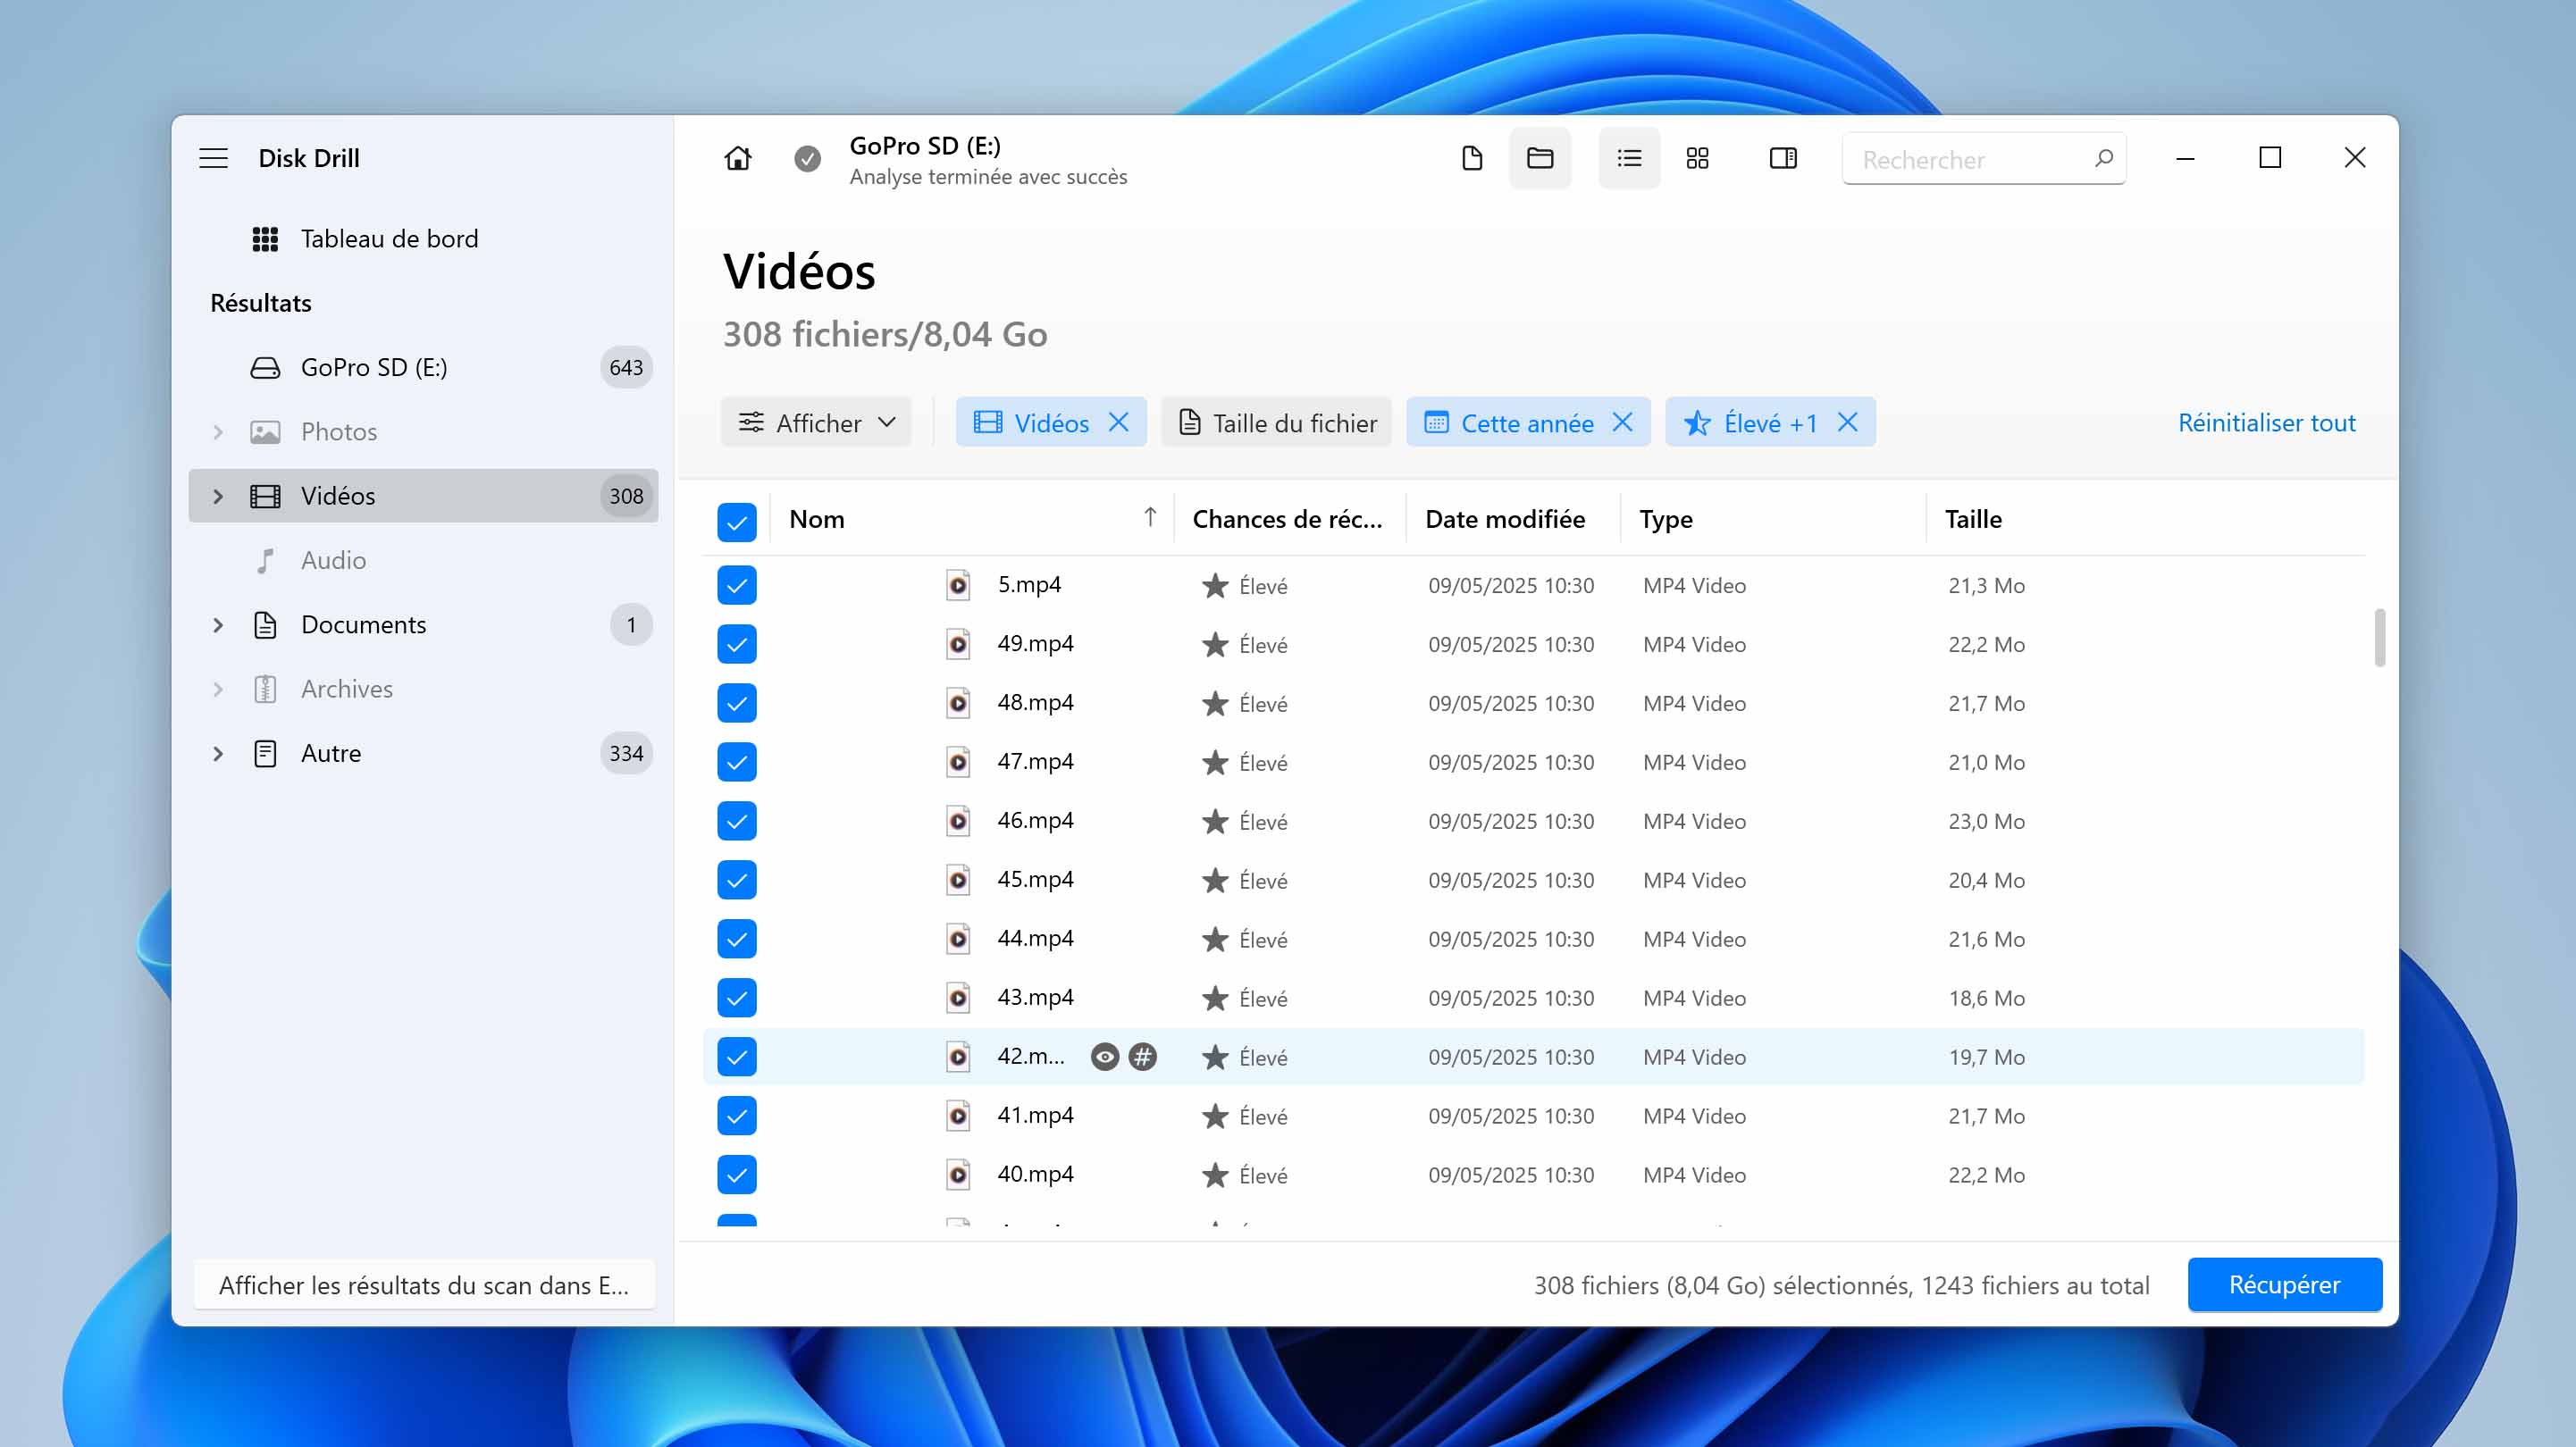Select GoPro SD (E:) results entry
This screenshot has height=1447, width=2576.
pos(423,367)
